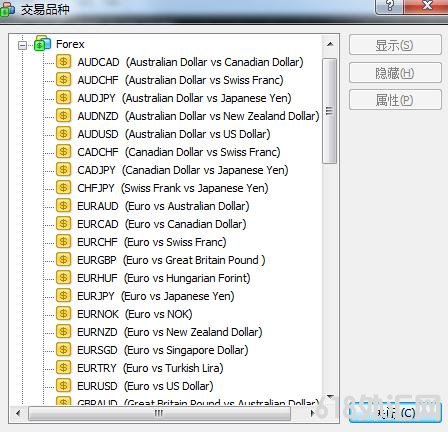
Task: Click the vertical scrollbar up arrow
Action: pyautogui.click(x=330, y=44)
